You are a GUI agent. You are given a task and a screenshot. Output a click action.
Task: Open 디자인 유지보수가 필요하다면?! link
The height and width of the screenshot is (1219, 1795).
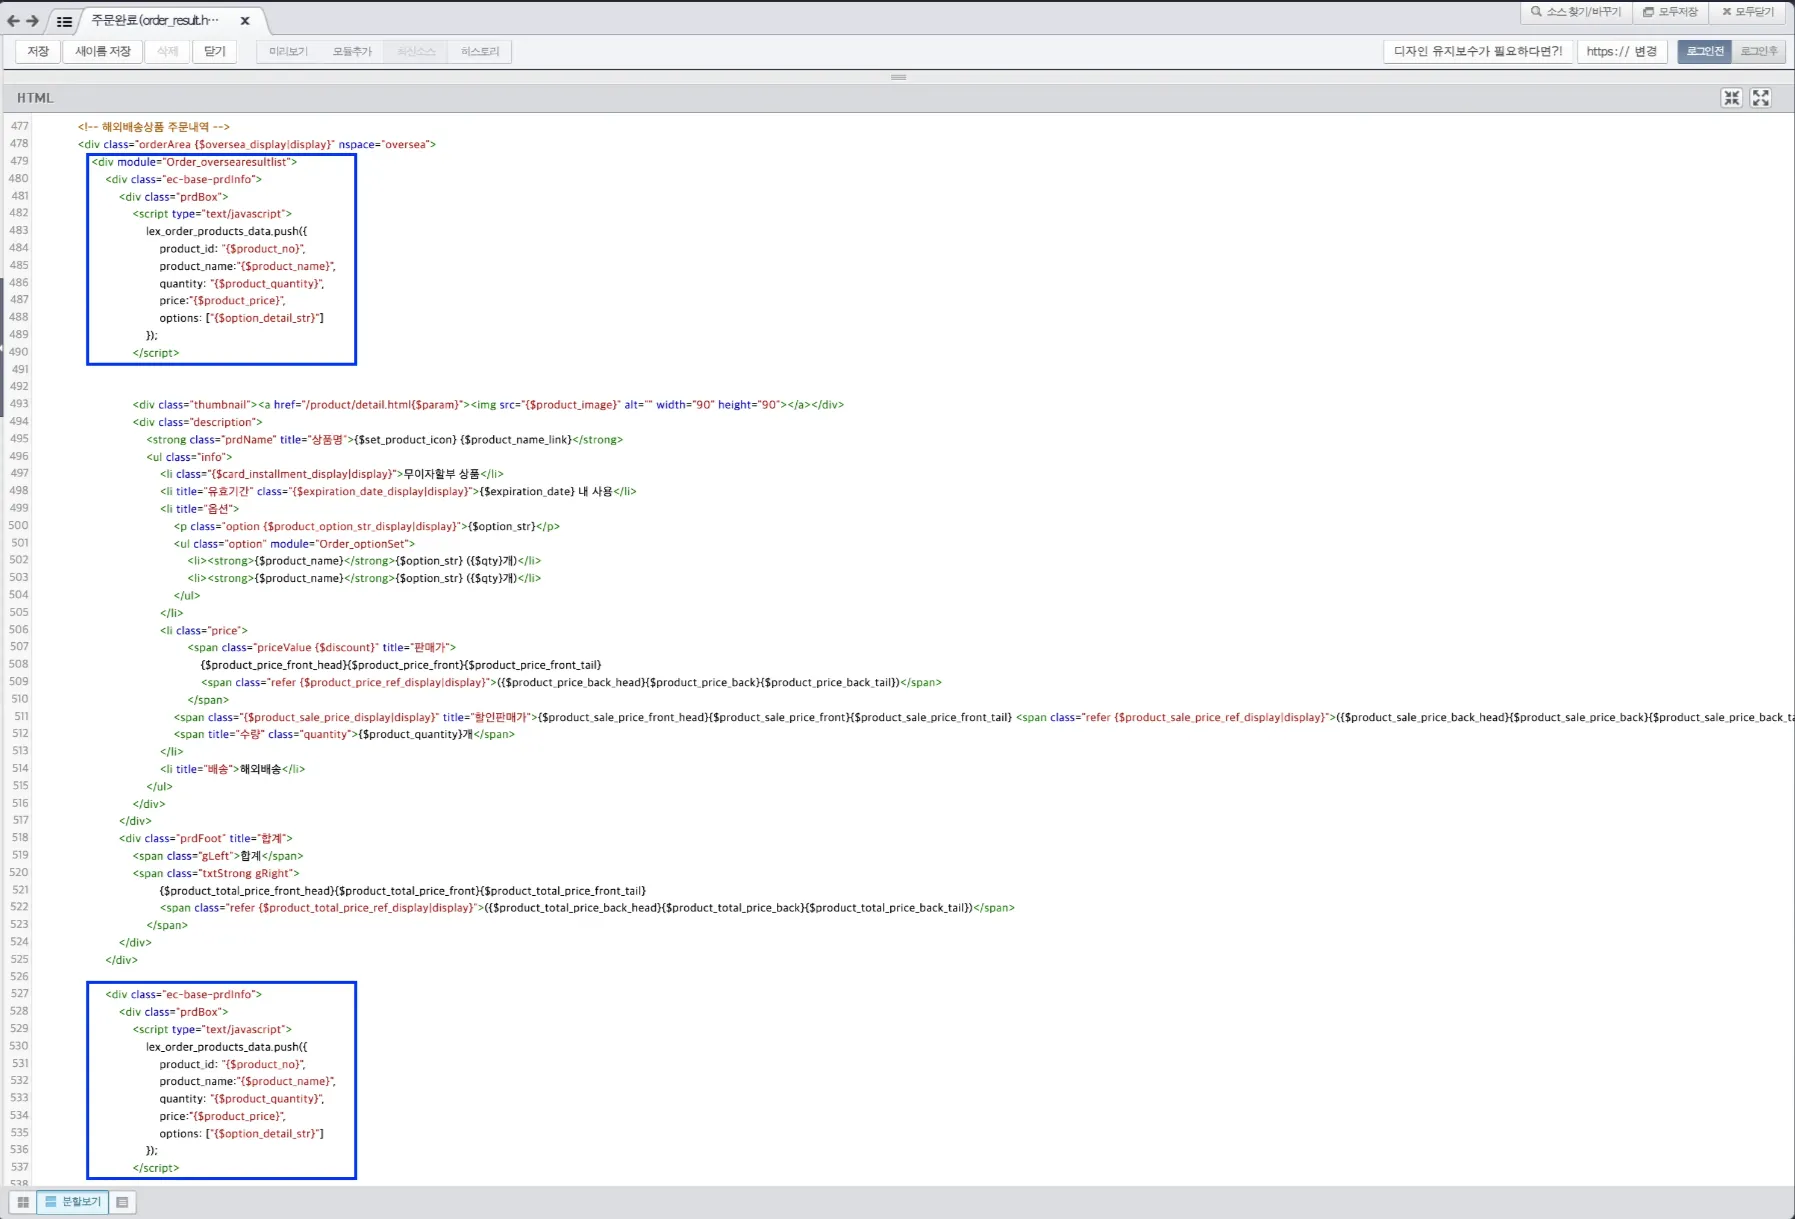pyautogui.click(x=1478, y=51)
